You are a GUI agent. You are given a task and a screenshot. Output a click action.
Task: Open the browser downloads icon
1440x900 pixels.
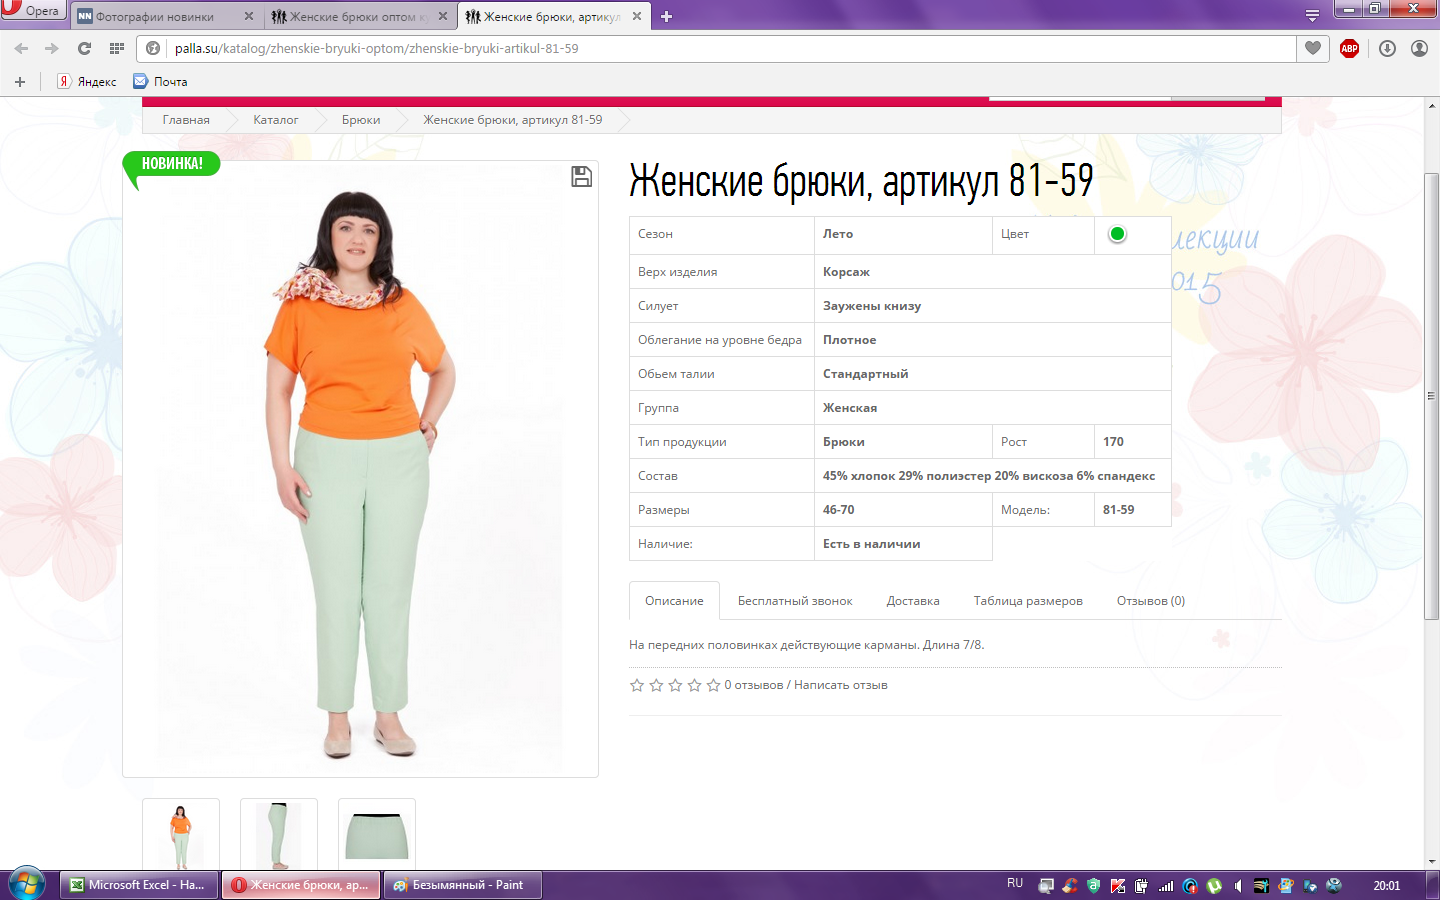1387,48
